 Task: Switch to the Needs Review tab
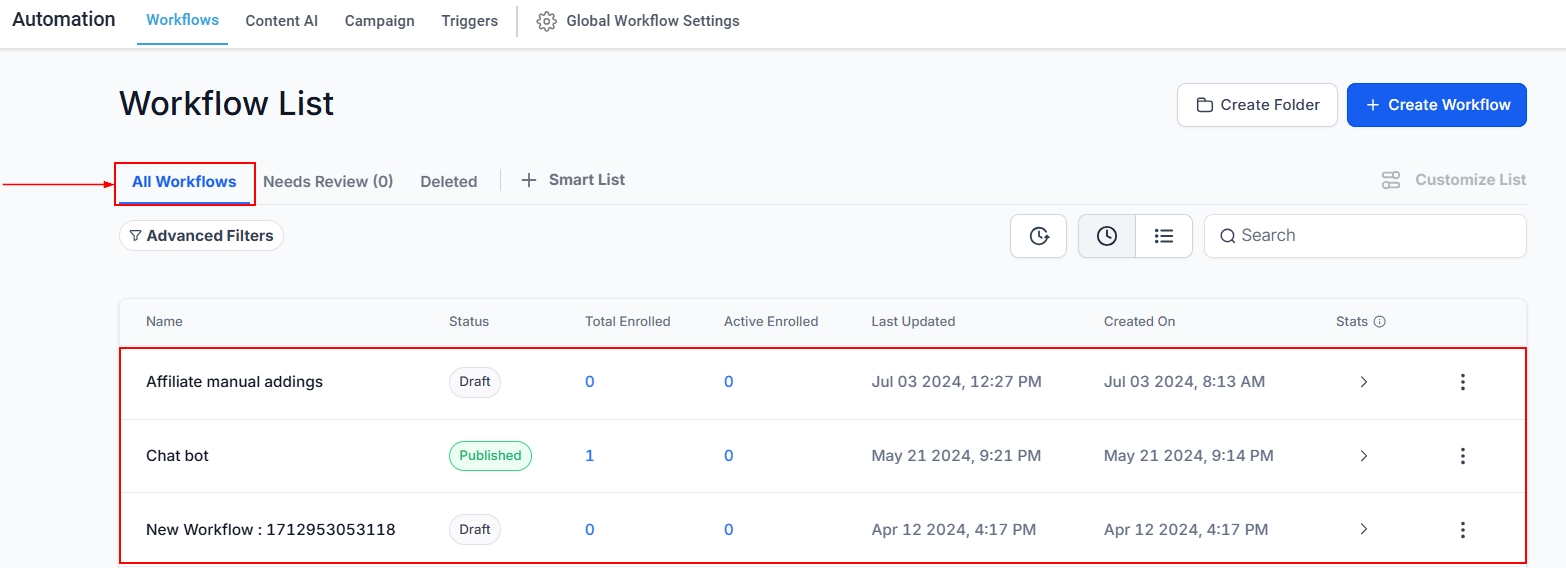click(x=328, y=182)
